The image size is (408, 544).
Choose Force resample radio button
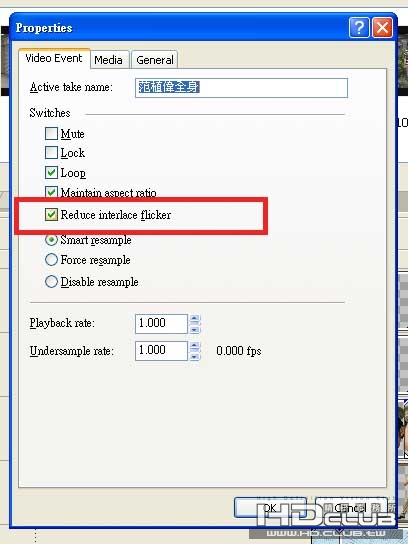point(51,260)
